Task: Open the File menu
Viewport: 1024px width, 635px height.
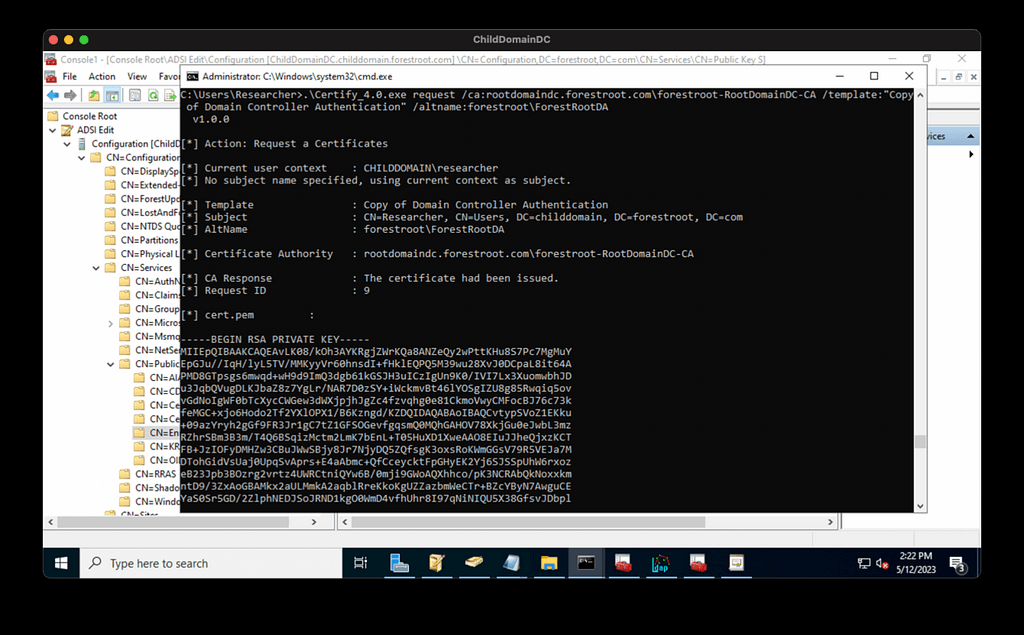Action: [69, 76]
